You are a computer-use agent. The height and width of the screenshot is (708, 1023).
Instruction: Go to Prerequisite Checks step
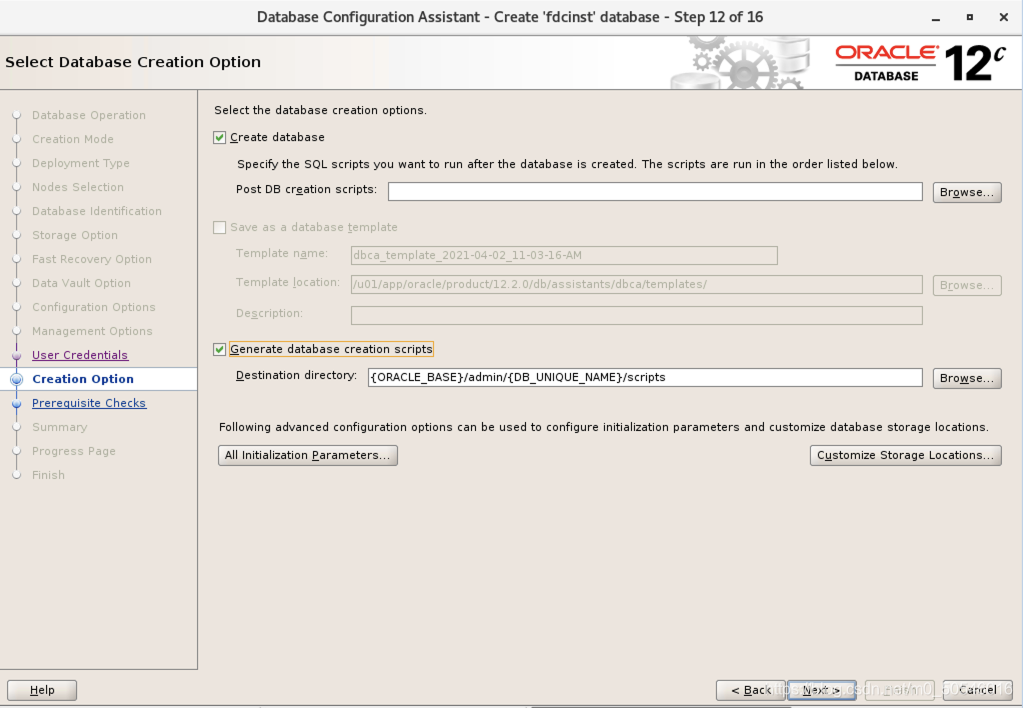pos(89,403)
